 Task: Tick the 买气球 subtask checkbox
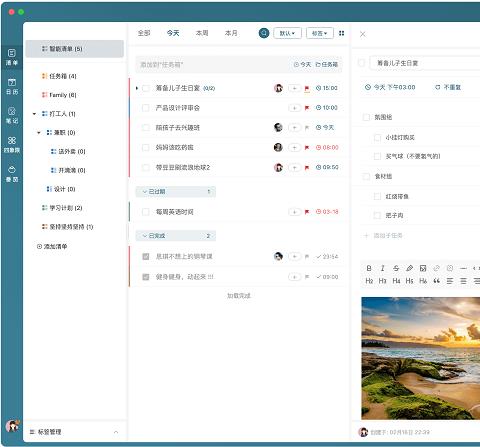coord(377,156)
